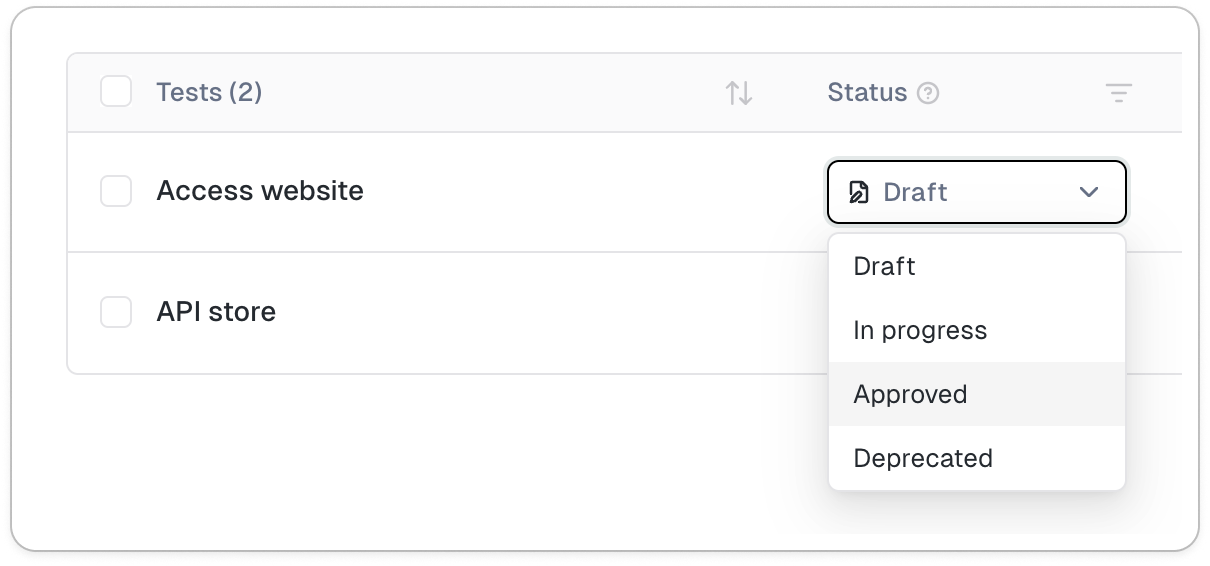1210x566 pixels.
Task: Choose Draft from the status options list
Action: point(884,267)
